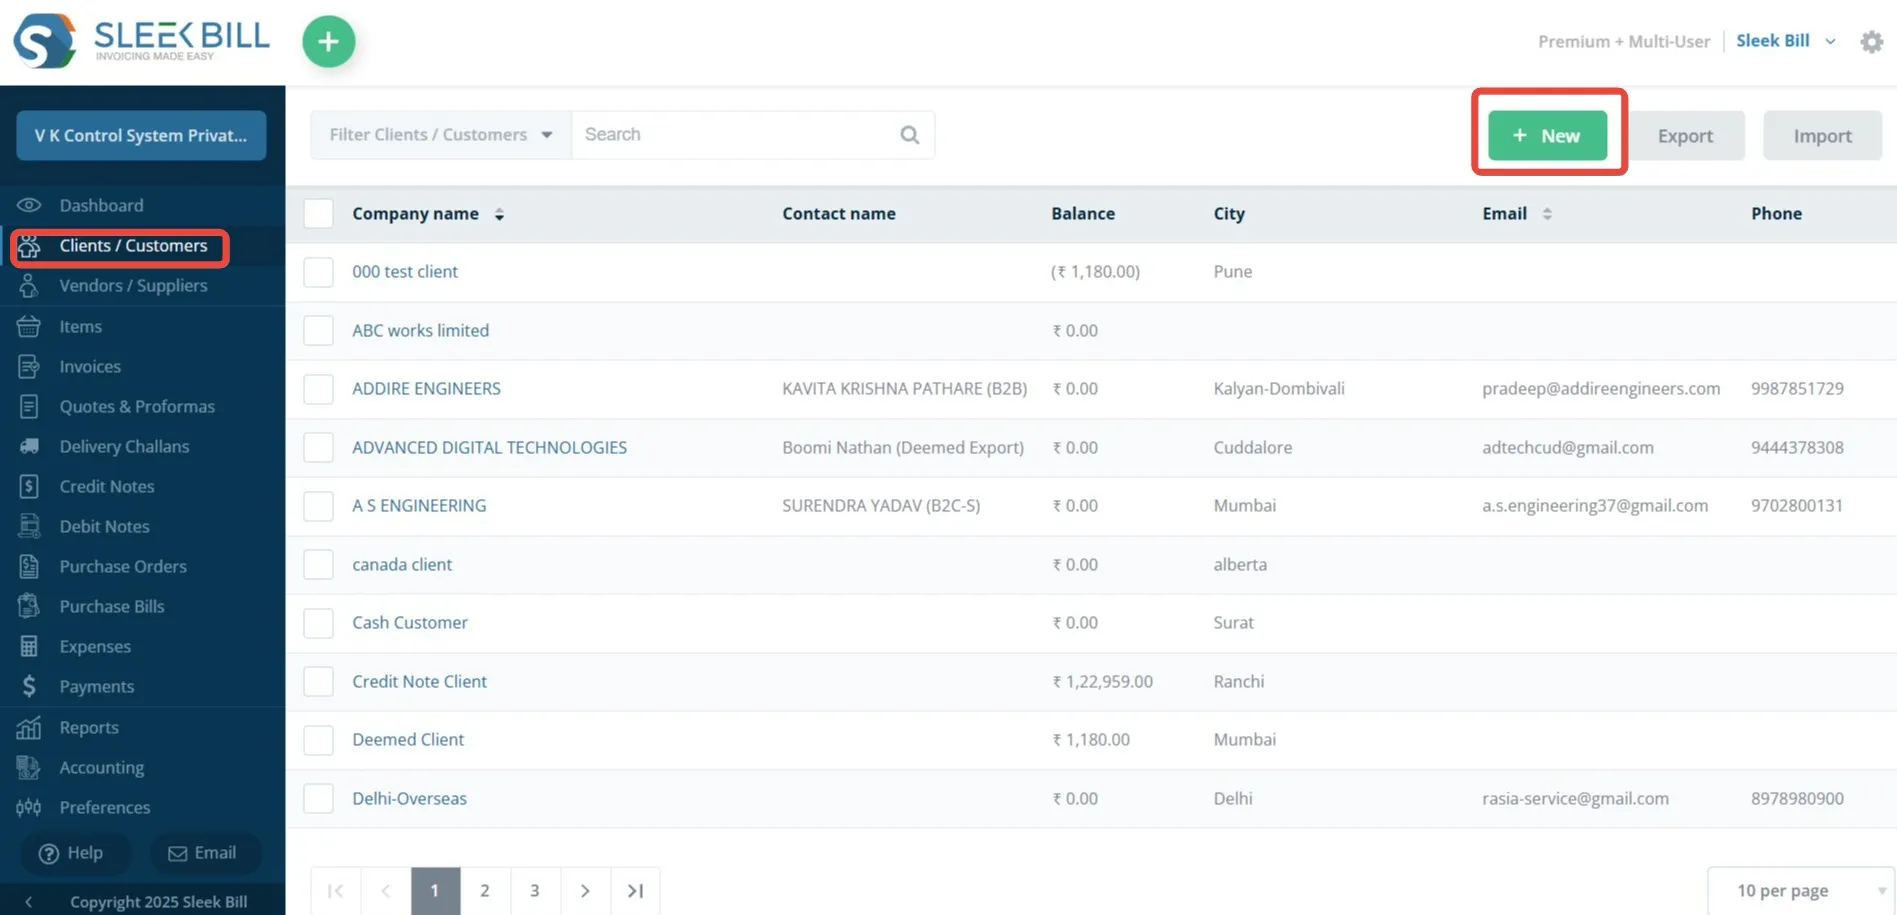The width and height of the screenshot is (1897, 915).
Task: Open Preferences in the sidebar
Action: point(105,807)
